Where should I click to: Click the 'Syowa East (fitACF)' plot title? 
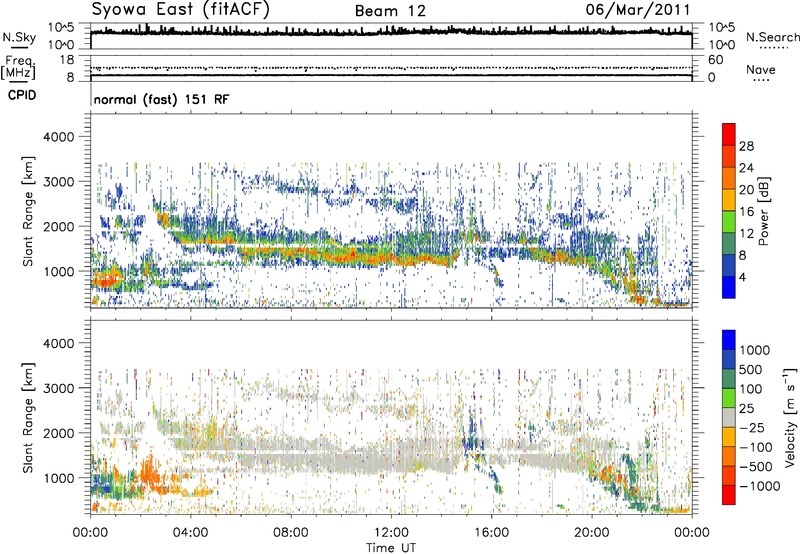click(180, 10)
